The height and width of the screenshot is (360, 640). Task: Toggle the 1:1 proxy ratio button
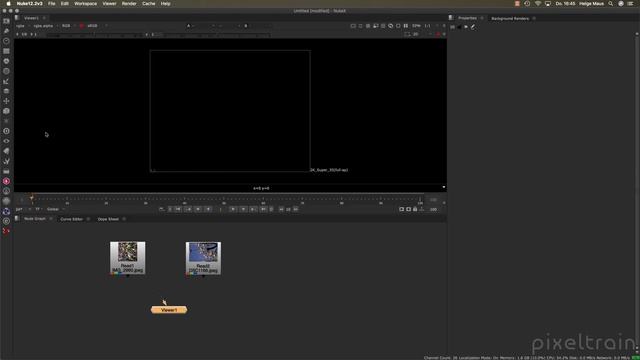coord(427,26)
